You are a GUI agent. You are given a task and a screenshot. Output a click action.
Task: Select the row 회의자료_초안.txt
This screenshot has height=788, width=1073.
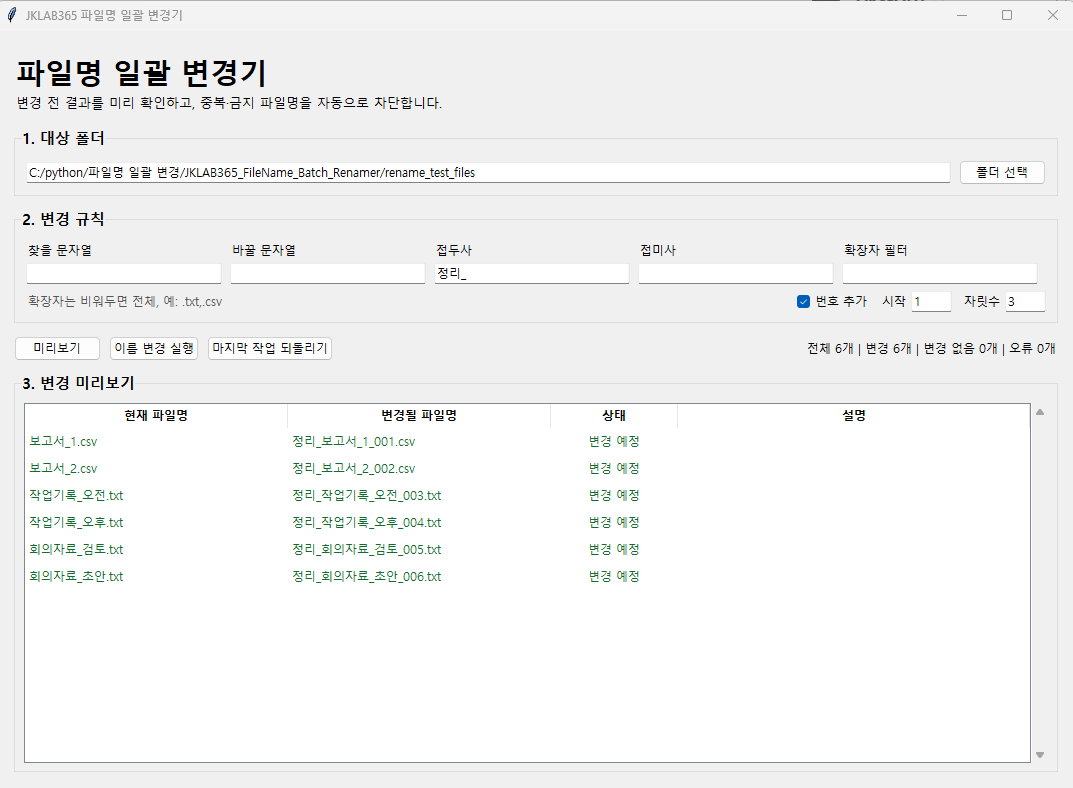pyautogui.click(x=527, y=577)
